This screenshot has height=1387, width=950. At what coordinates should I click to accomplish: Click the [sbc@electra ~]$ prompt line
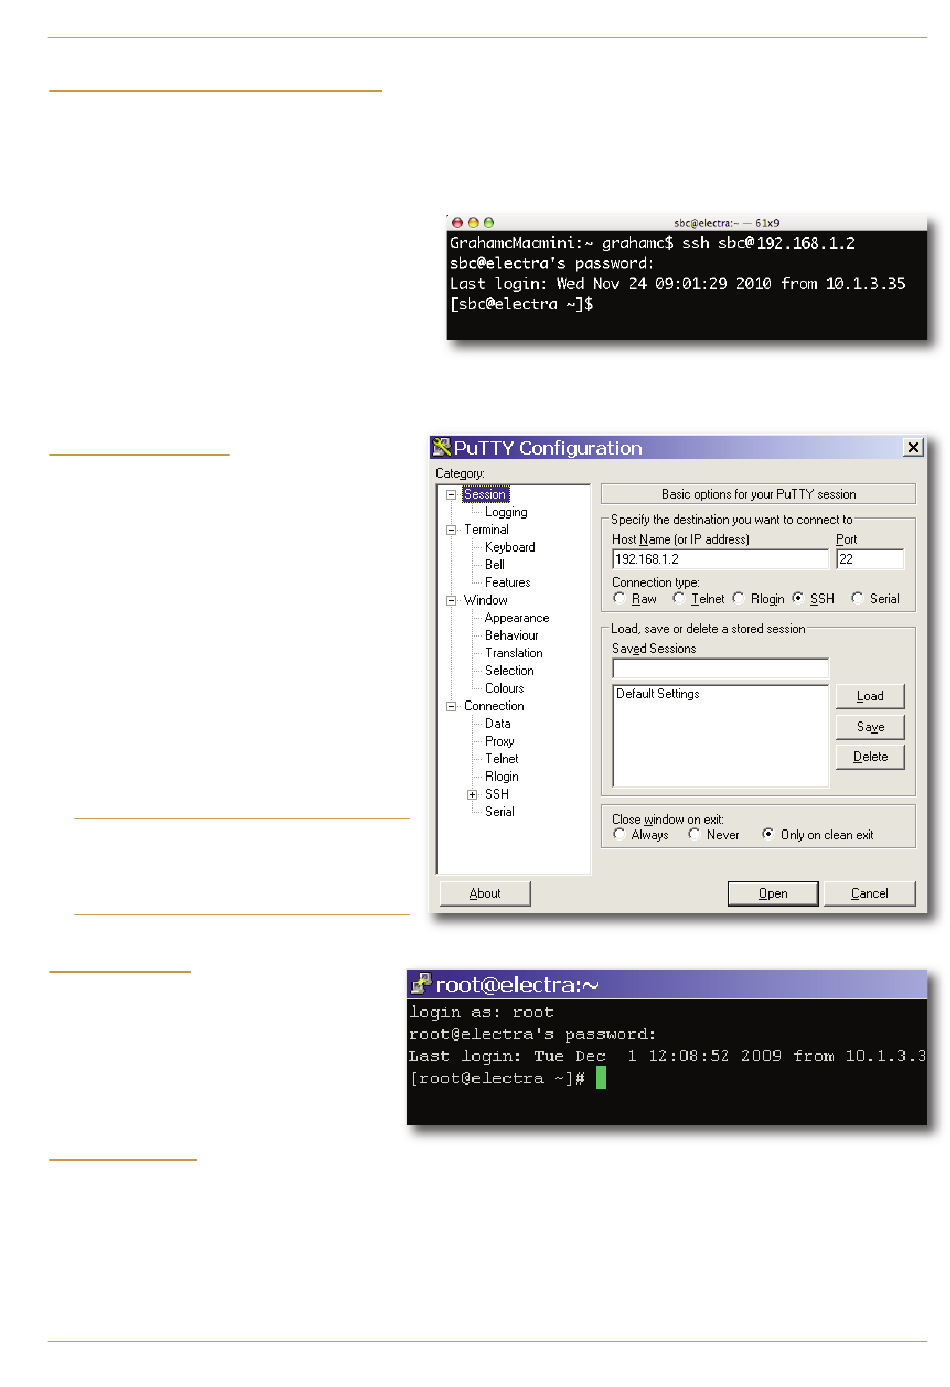click(522, 304)
